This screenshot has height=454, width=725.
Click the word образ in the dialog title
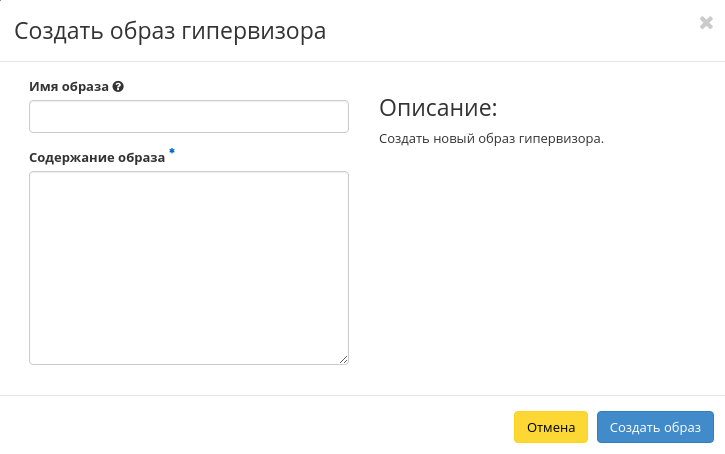pyautogui.click(x=141, y=31)
